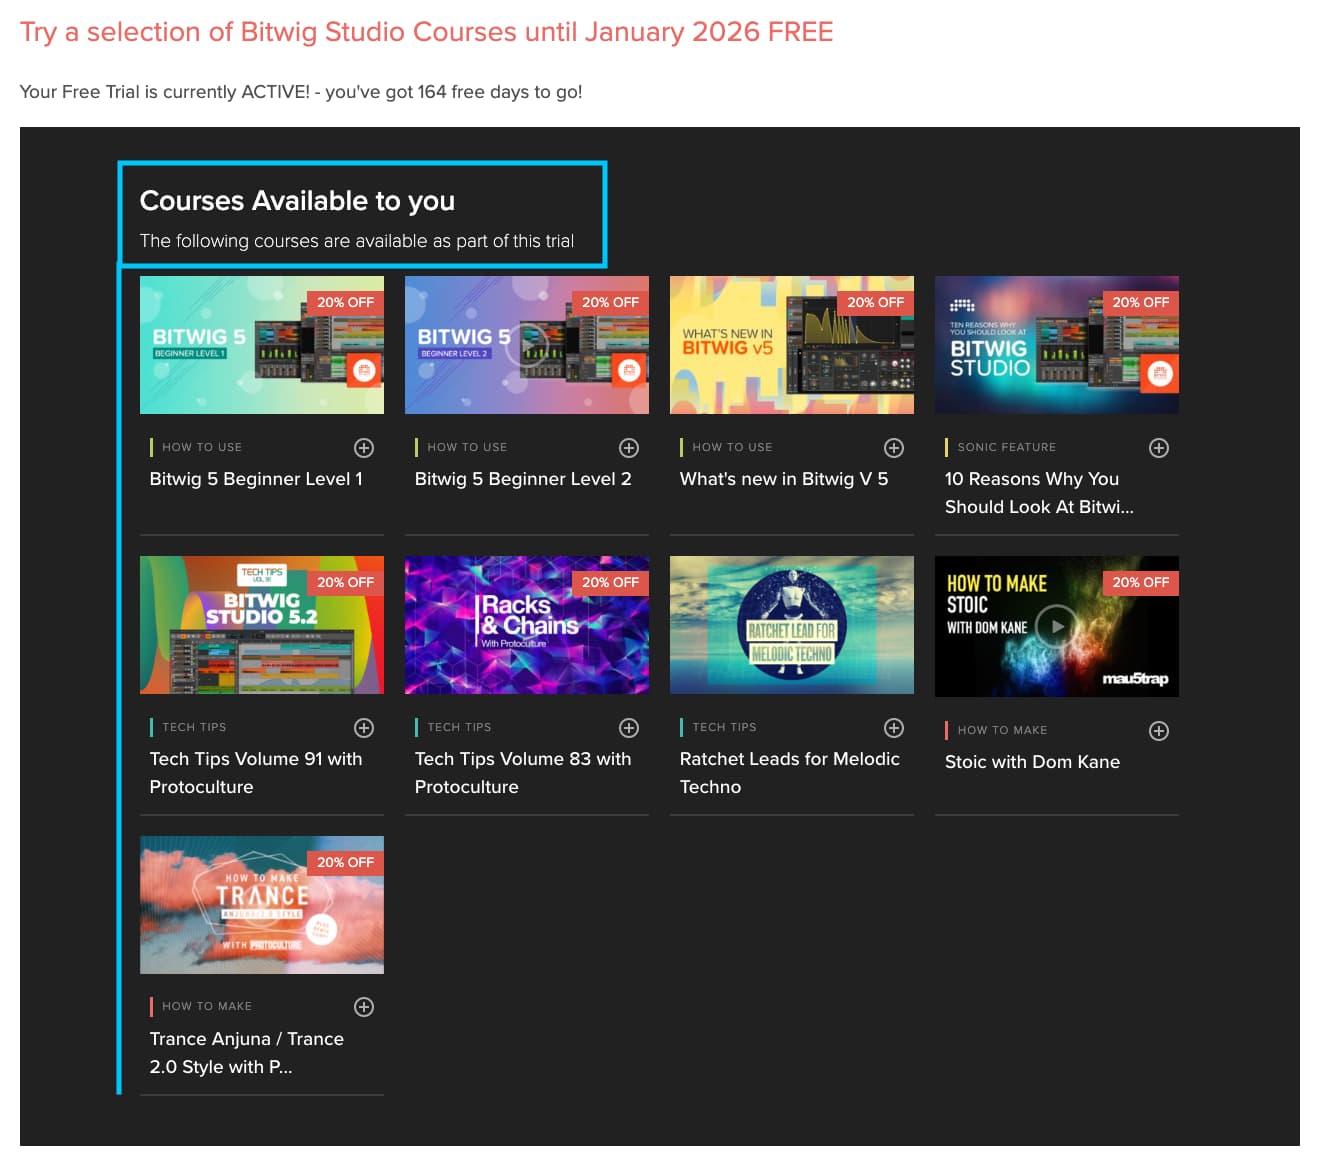Open What's new in Bitwig V 5 title
1317x1169 pixels.
click(784, 479)
